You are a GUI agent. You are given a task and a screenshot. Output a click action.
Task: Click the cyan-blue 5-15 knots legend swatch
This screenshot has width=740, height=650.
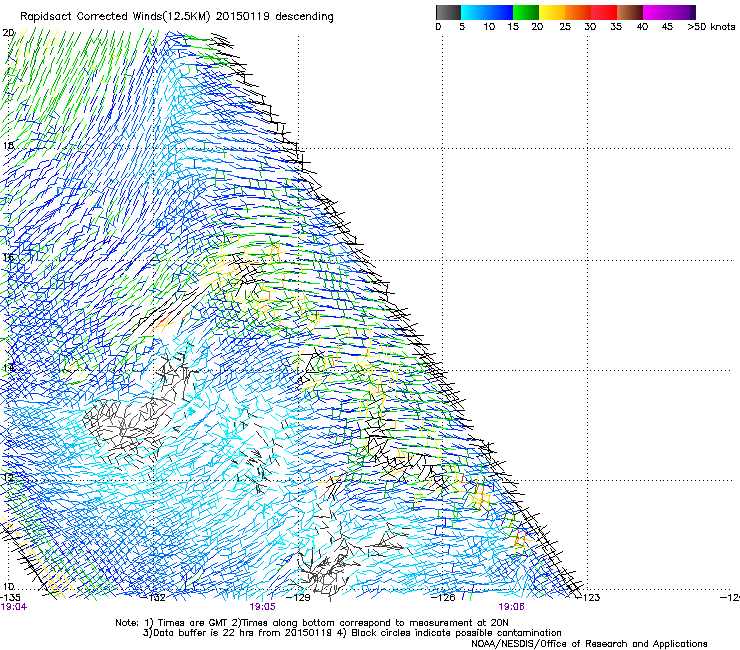click(x=487, y=12)
